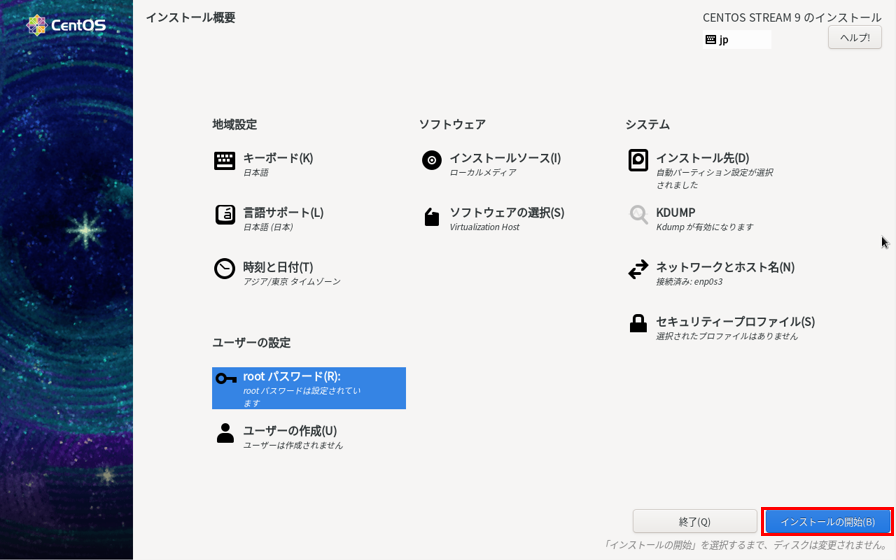The width and height of the screenshot is (896, 560).
Task: Click the 'システム' section heading
Action: pos(647,125)
